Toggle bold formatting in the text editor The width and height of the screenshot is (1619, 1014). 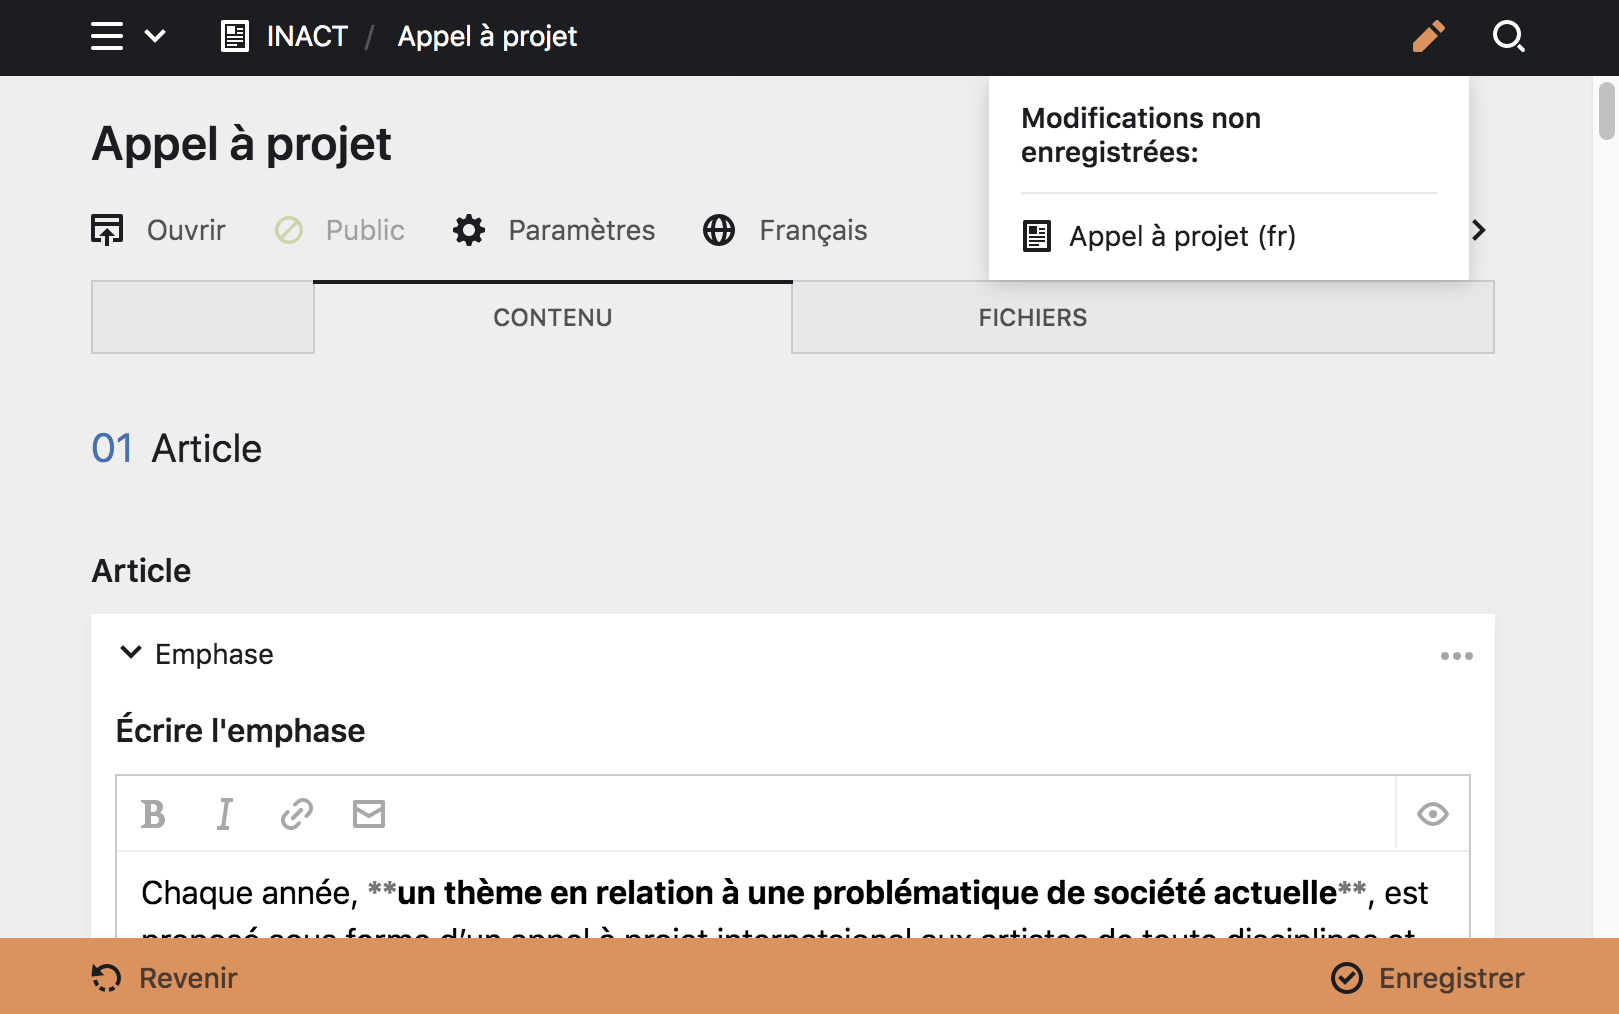click(152, 813)
